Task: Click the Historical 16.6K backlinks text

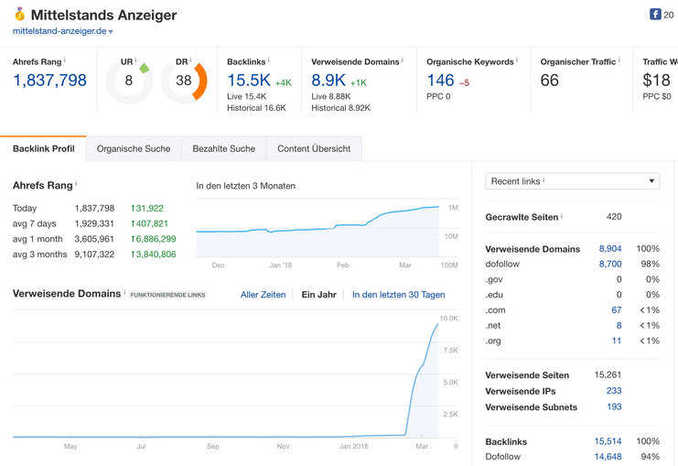Action: 256,108
